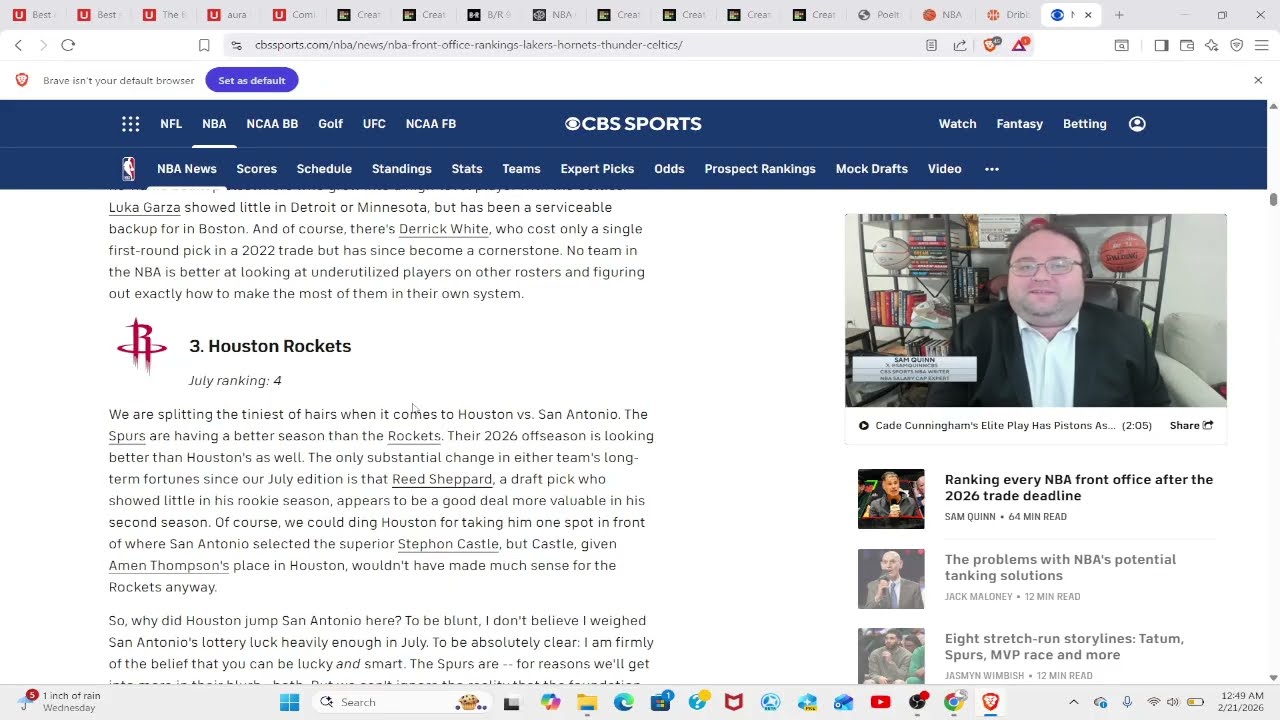Dismiss the default browser notification bar

(1258, 80)
